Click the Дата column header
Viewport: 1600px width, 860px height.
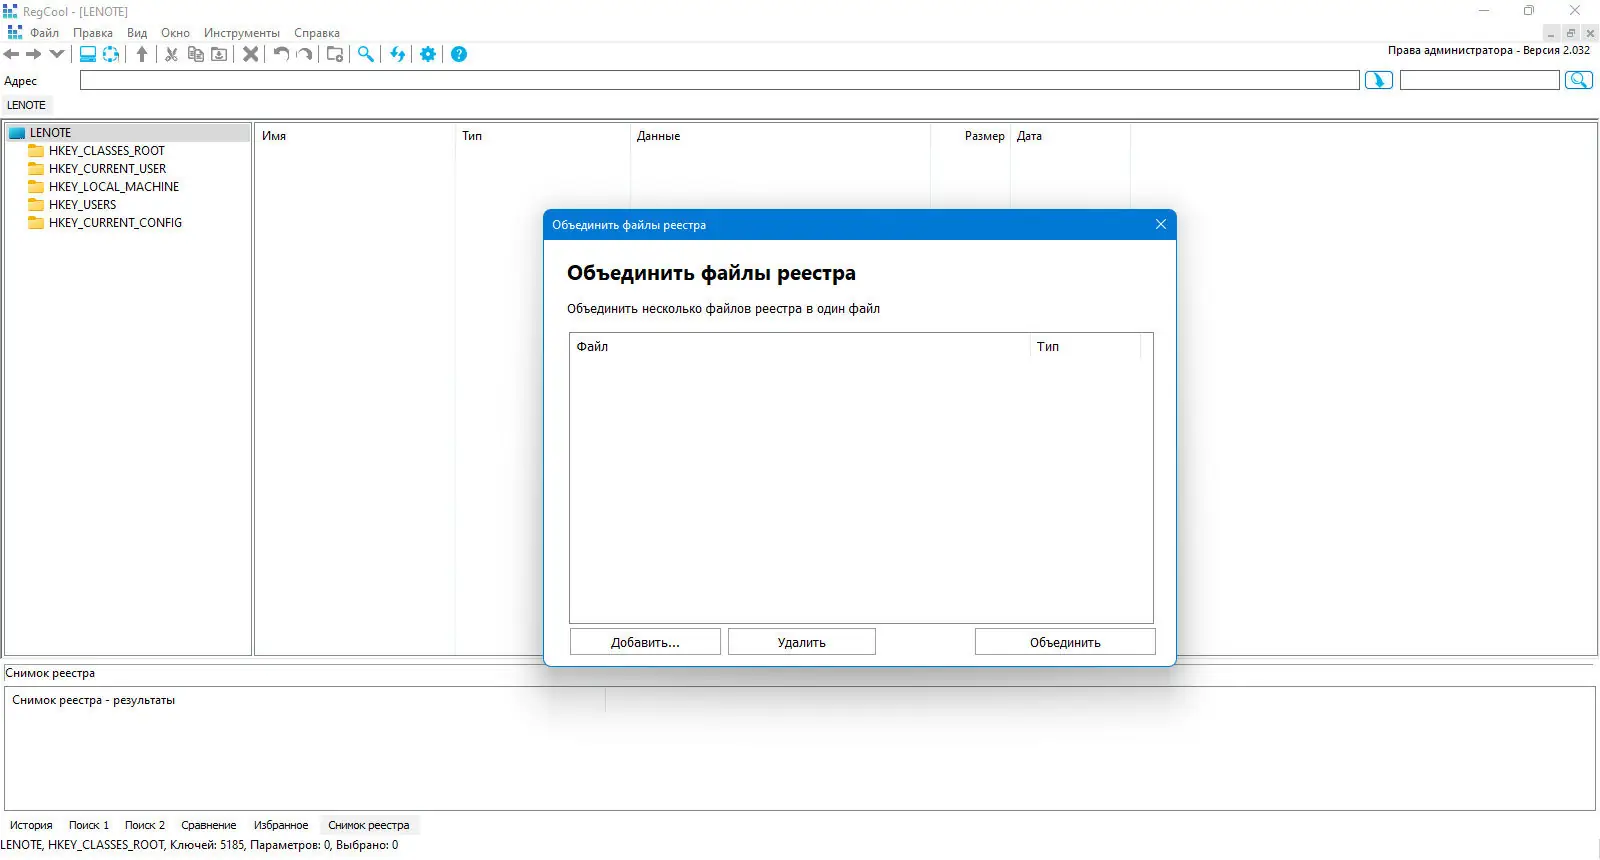coord(1070,136)
